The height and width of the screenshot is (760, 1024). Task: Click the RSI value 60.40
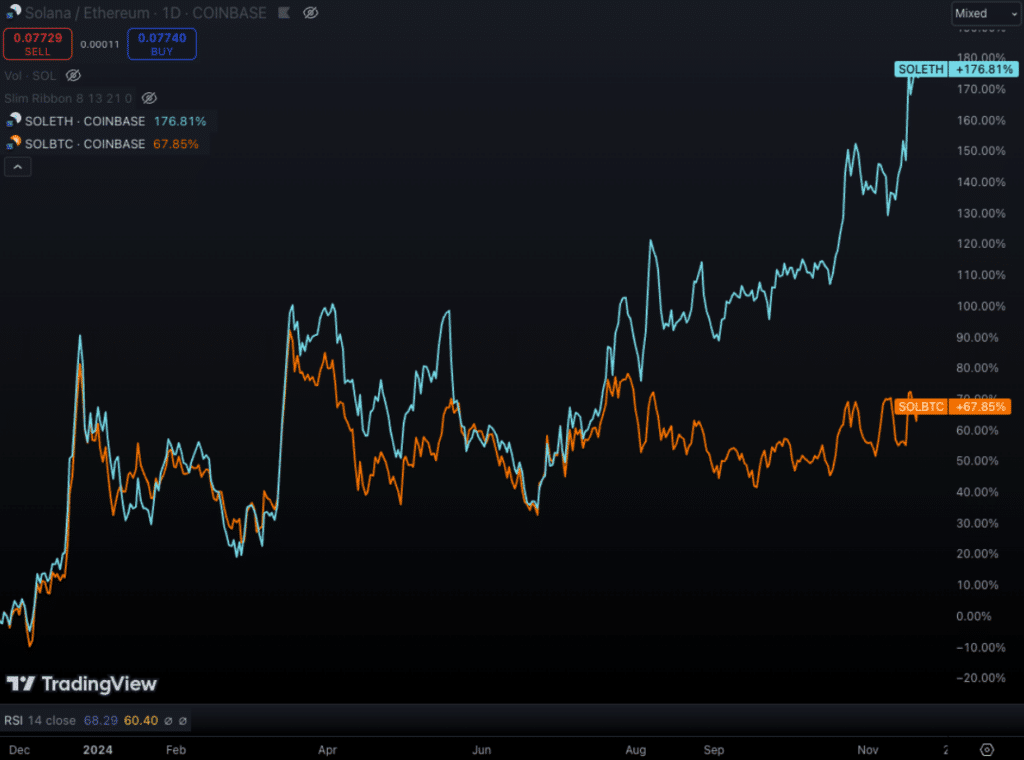point(141,720)
